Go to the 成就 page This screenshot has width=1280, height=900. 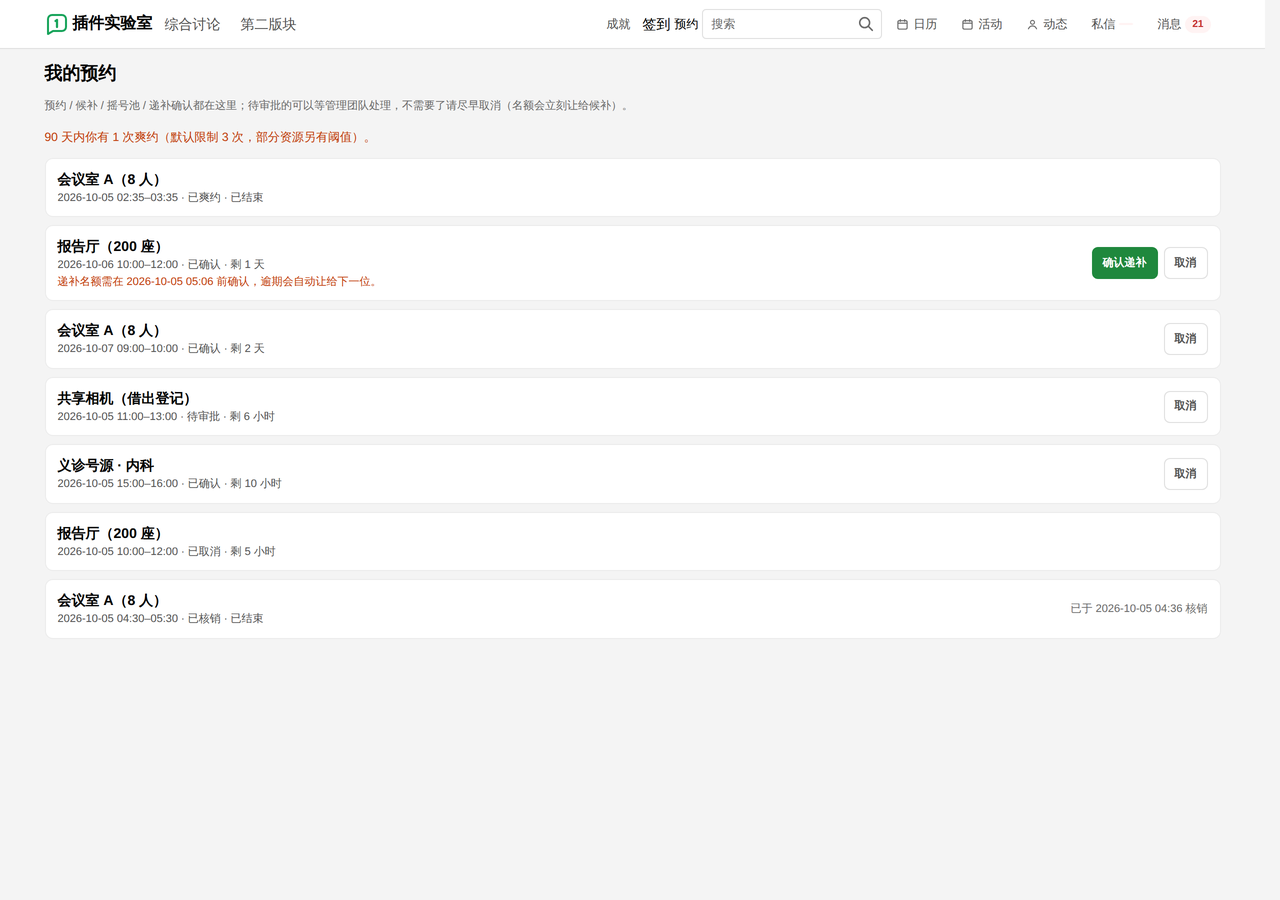click(x=618, y=24)
